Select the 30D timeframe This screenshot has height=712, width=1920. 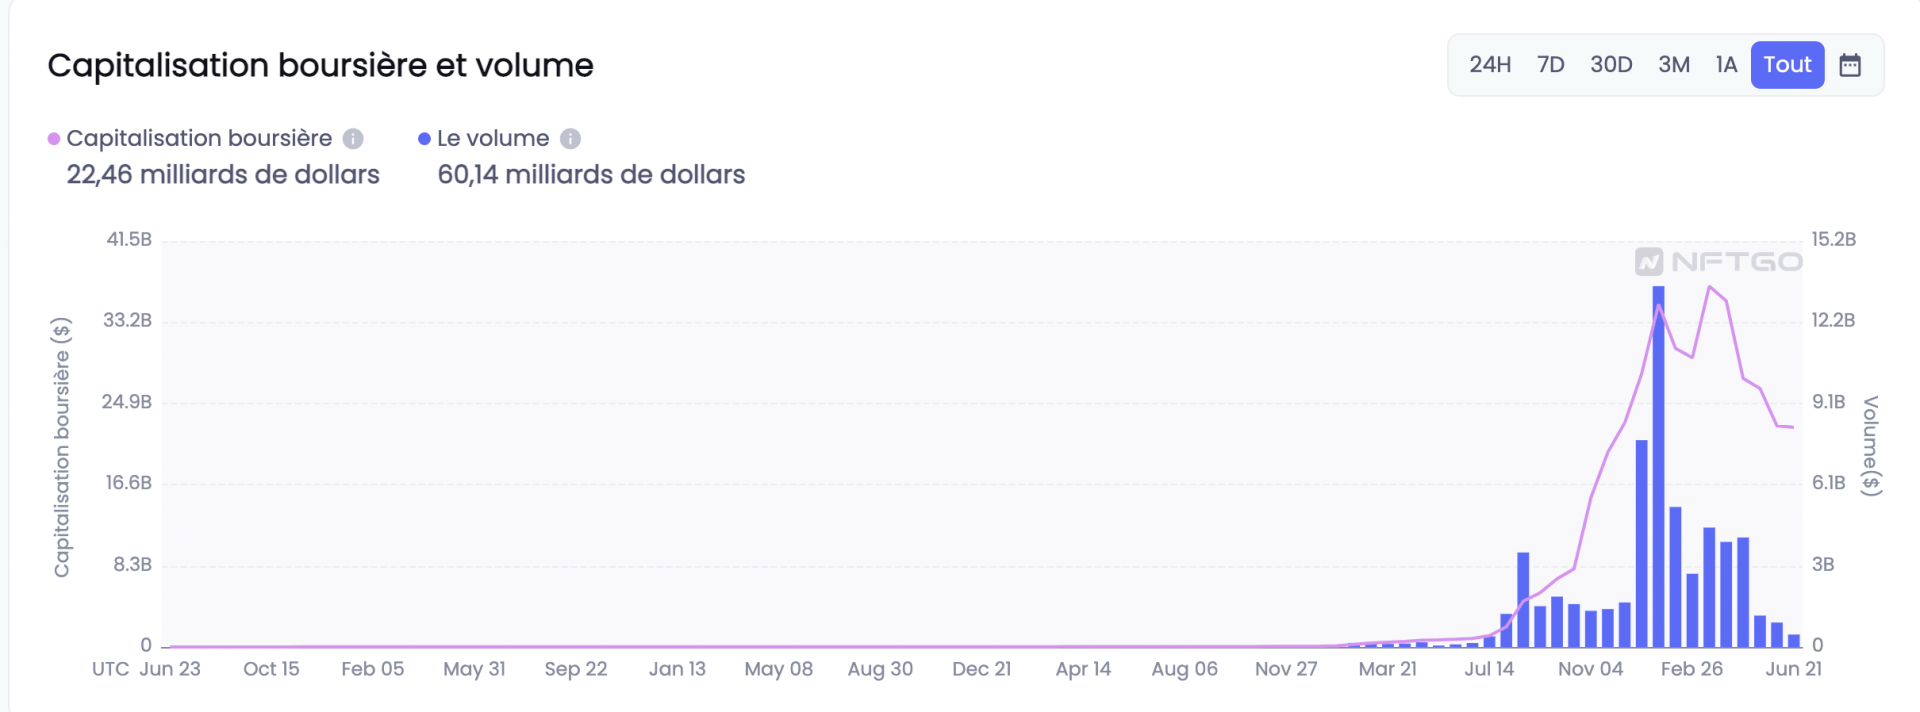tap(1611, 64)
